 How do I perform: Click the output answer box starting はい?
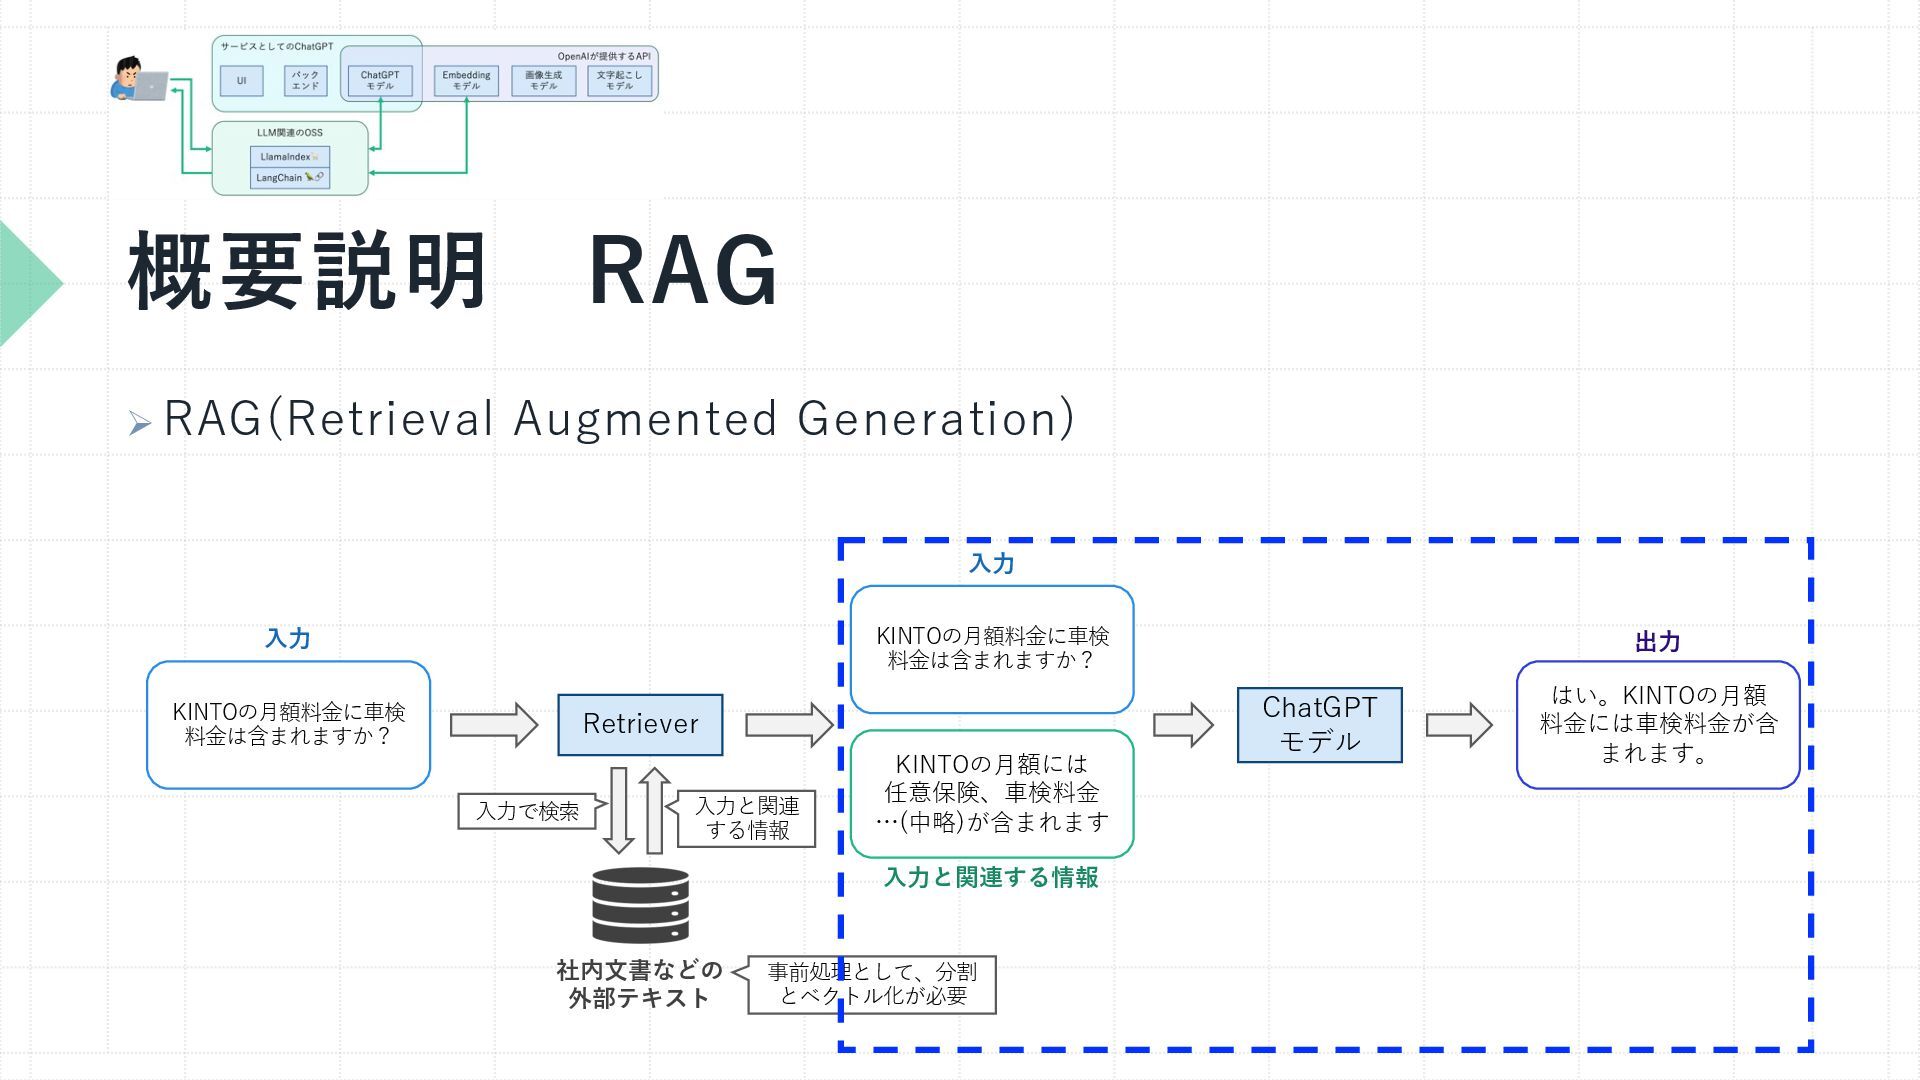(1657, 725)
